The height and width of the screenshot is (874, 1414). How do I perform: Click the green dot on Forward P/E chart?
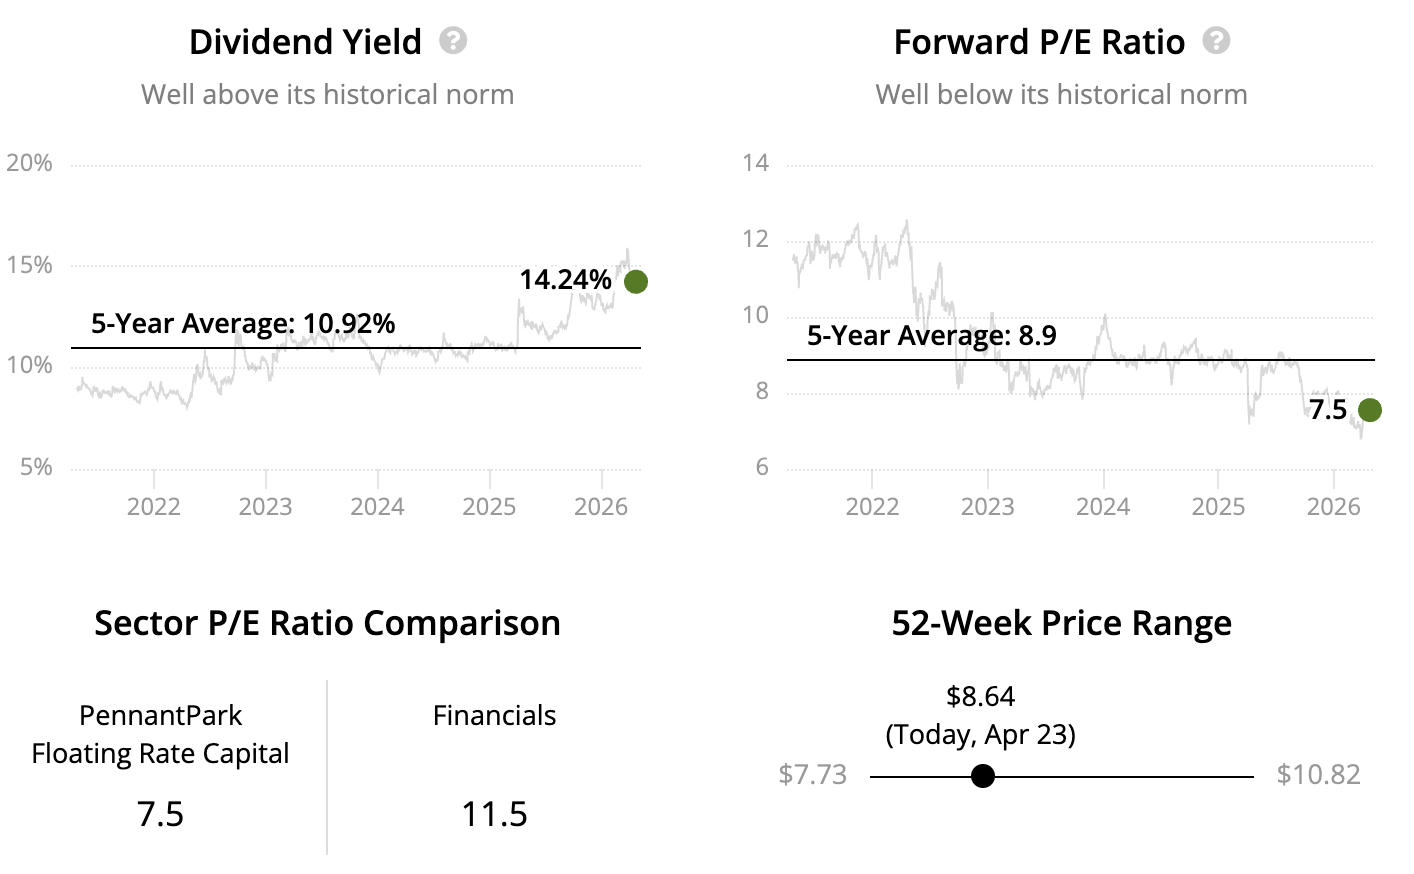coord(1370,410)
